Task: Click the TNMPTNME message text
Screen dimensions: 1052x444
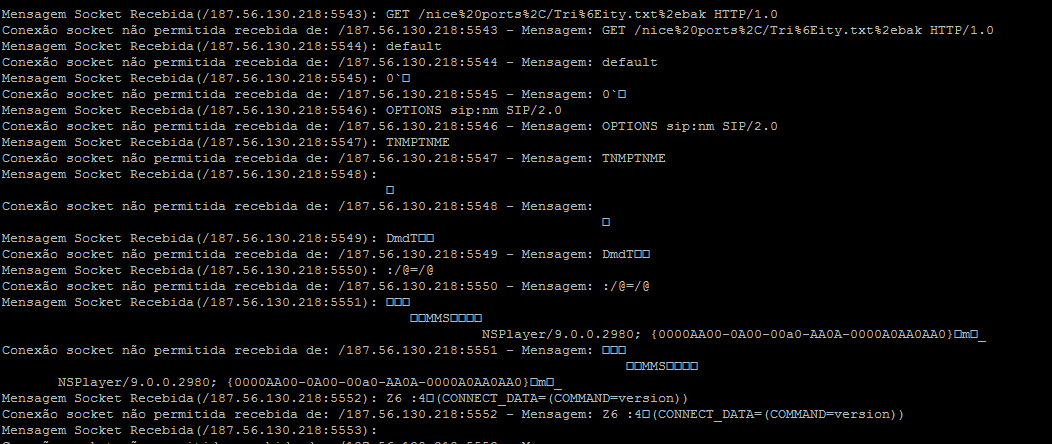Action: 417,143
